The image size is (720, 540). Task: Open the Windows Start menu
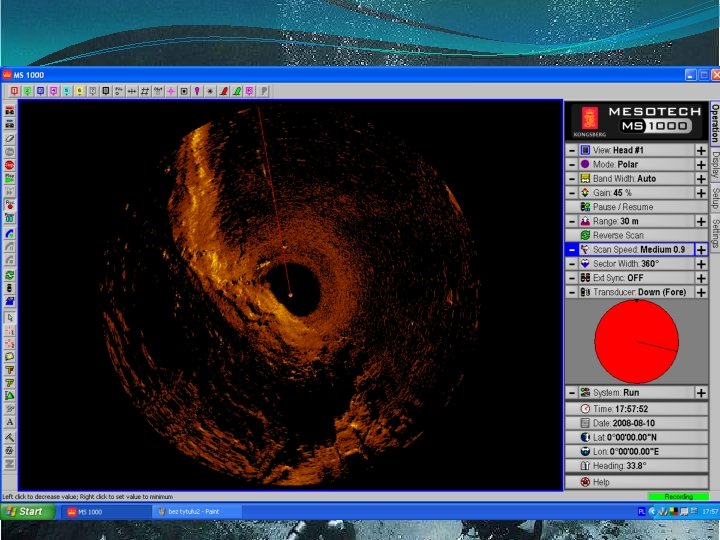point(28,512)
